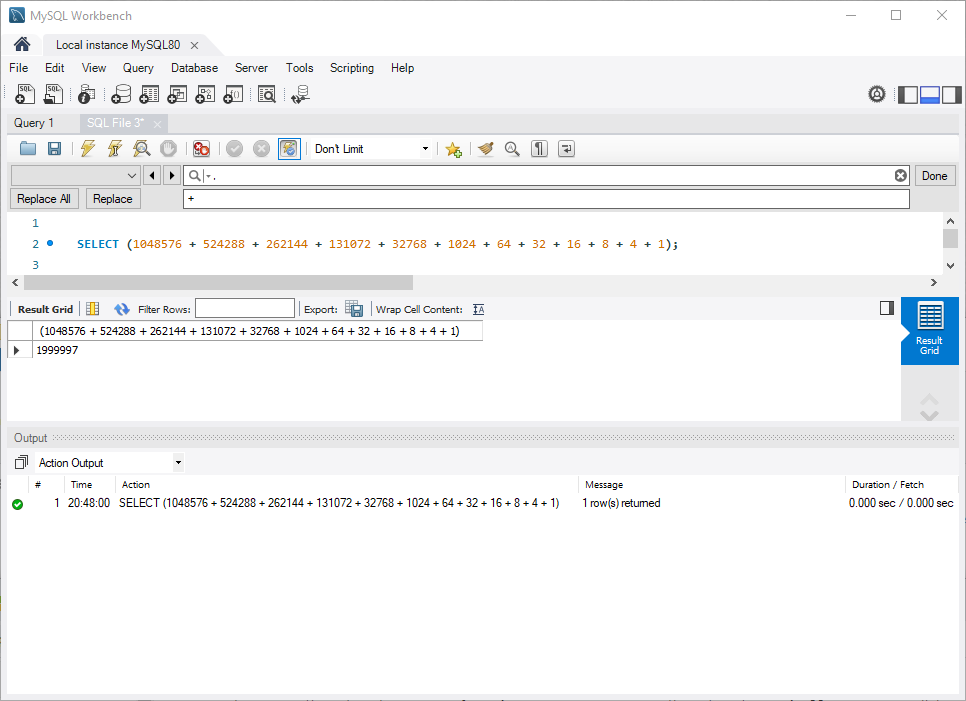Expand the Action Output dropdown
The width and height of the screenshot is (966, 701).
click(110, 463)
